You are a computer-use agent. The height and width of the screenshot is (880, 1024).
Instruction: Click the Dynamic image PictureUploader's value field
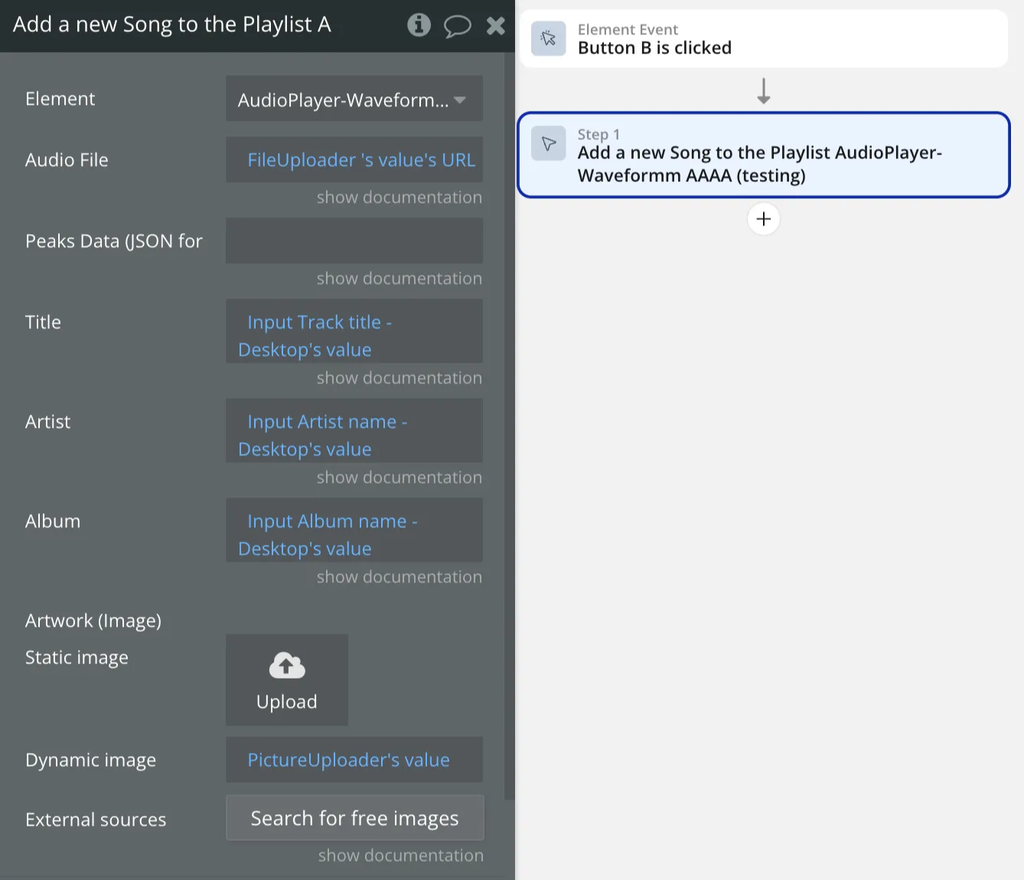click(x=354, y=760)
